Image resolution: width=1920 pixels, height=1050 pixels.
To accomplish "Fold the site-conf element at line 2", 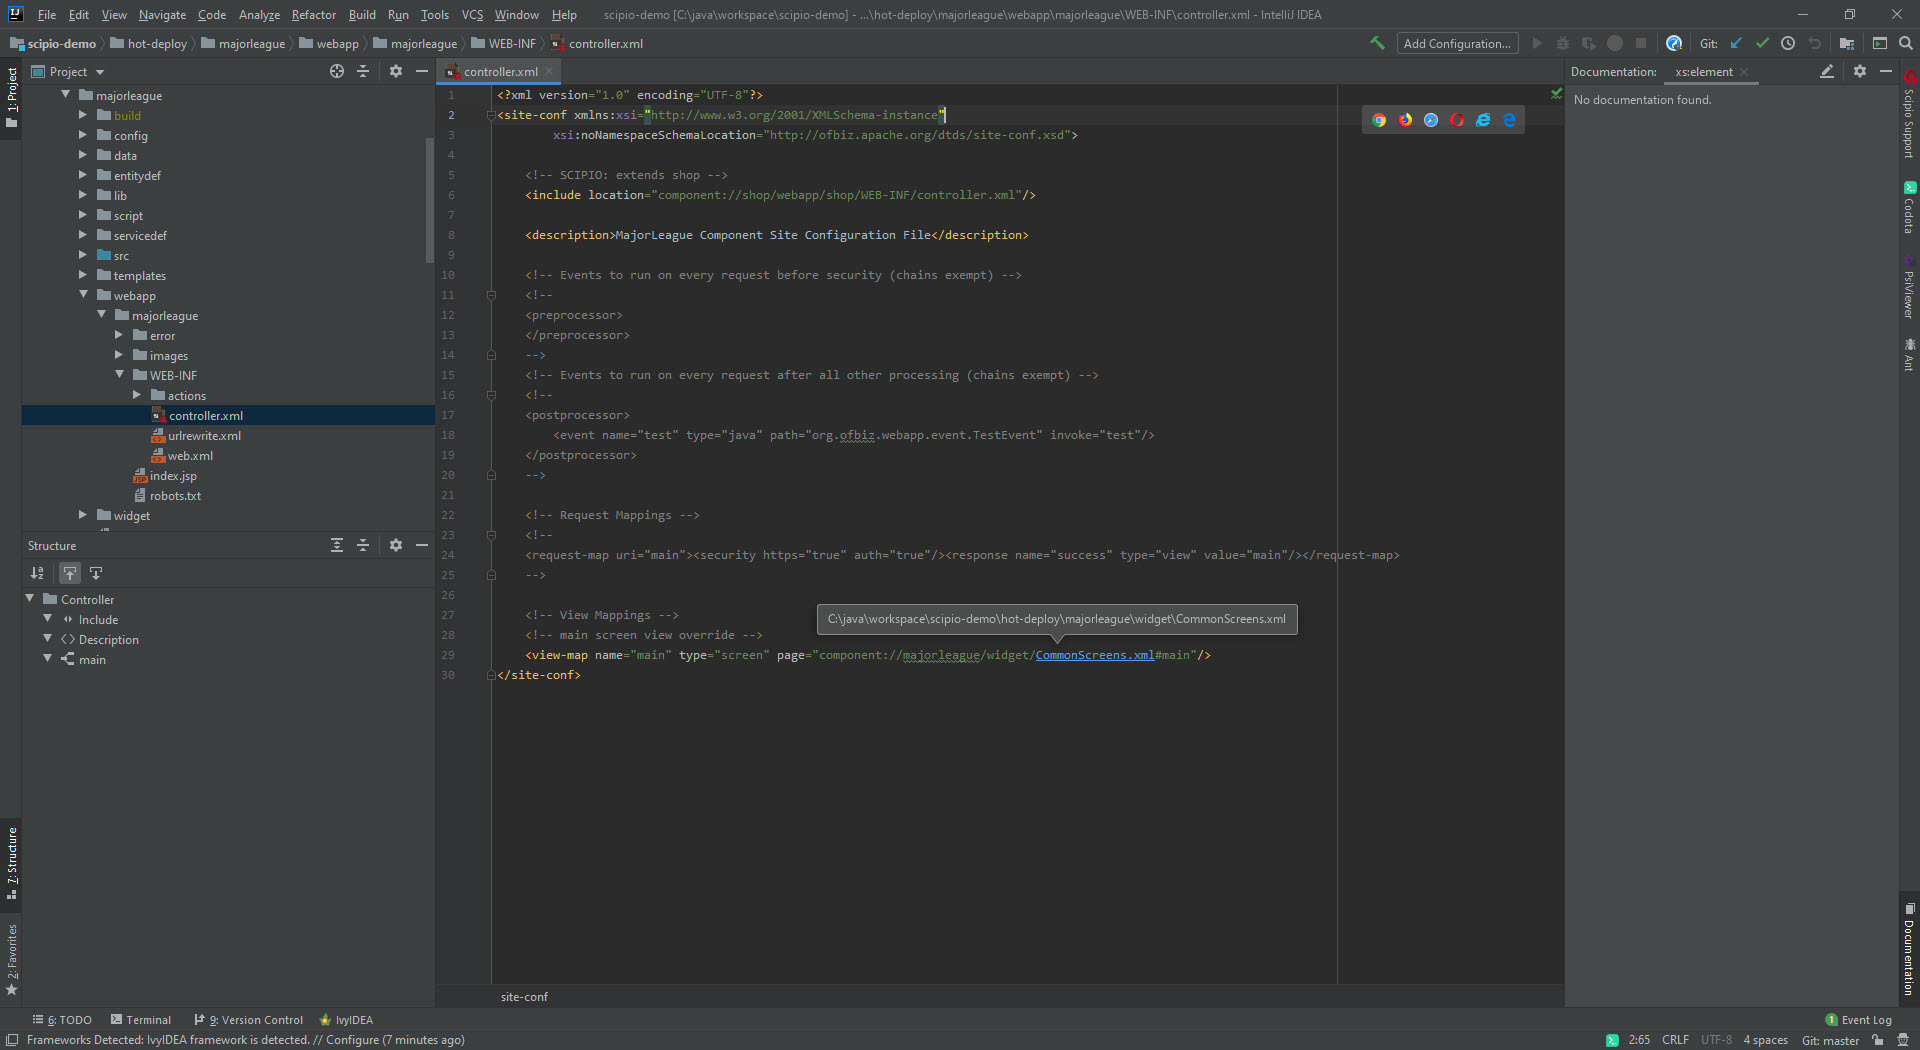I will click(x=491, y=115).
